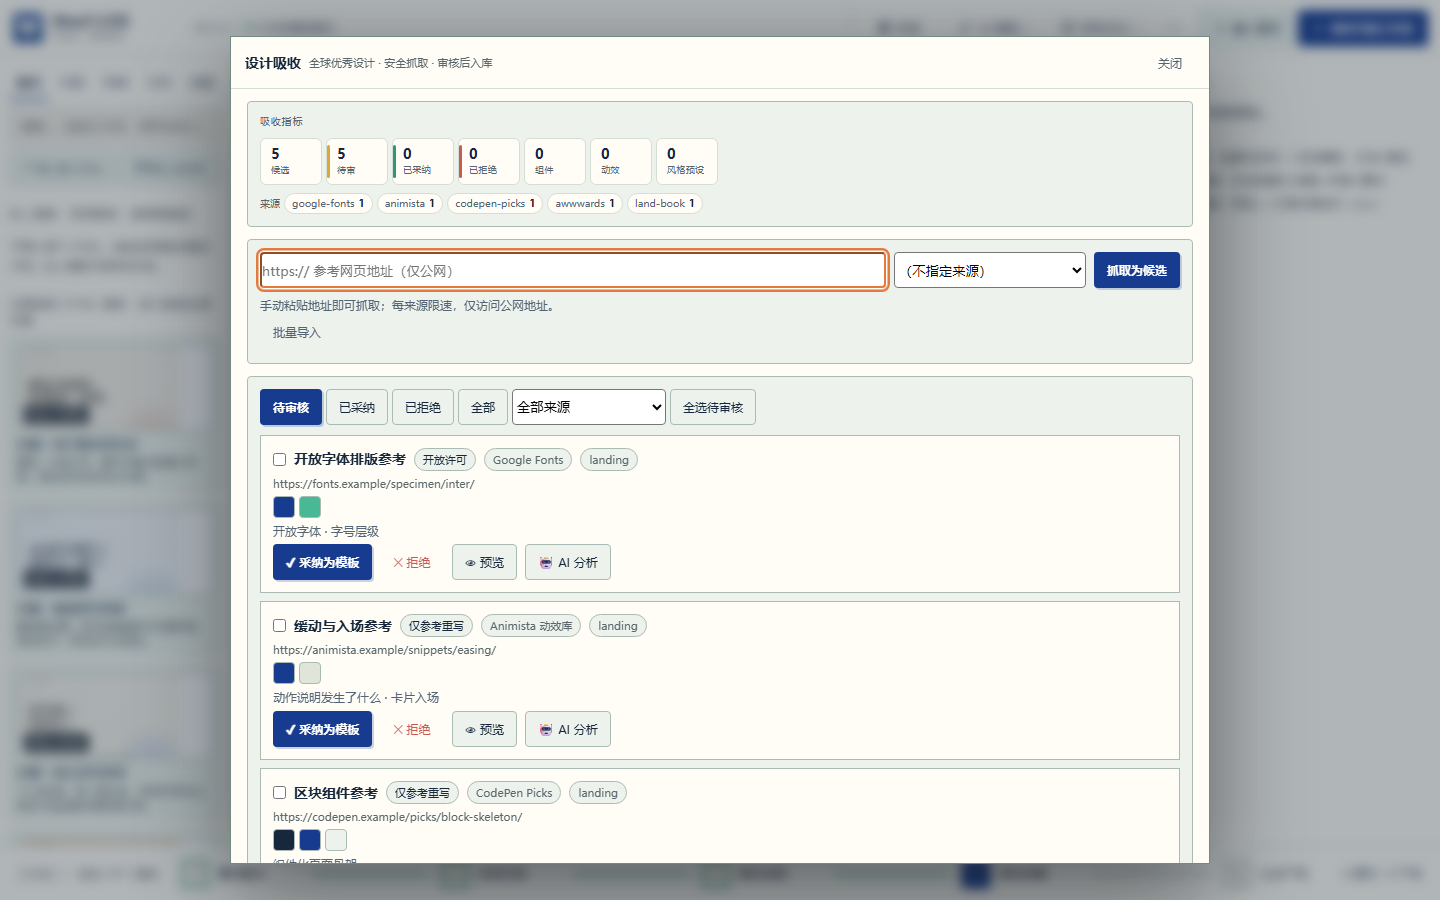Check the 开放字体排版参考 checkbox
1440x900 pixels.
click(280, 460)
